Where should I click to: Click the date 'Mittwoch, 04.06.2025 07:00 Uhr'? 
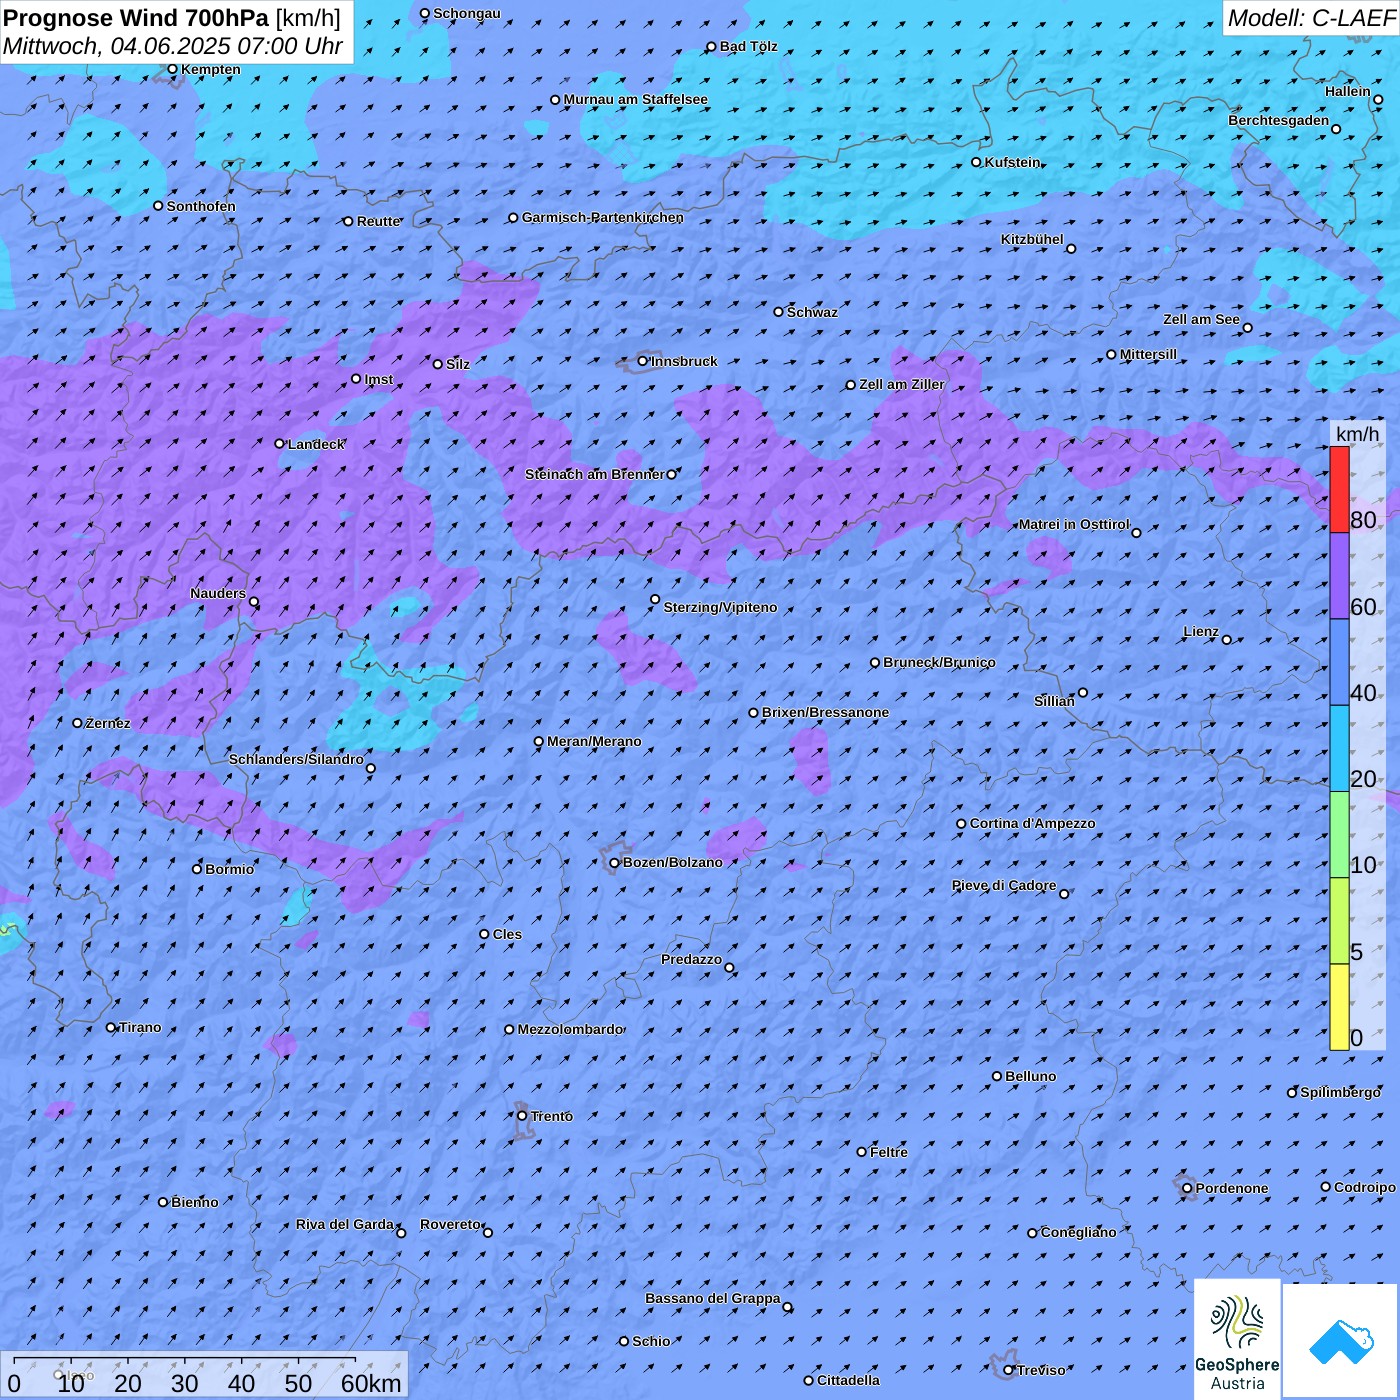(173, 46)
